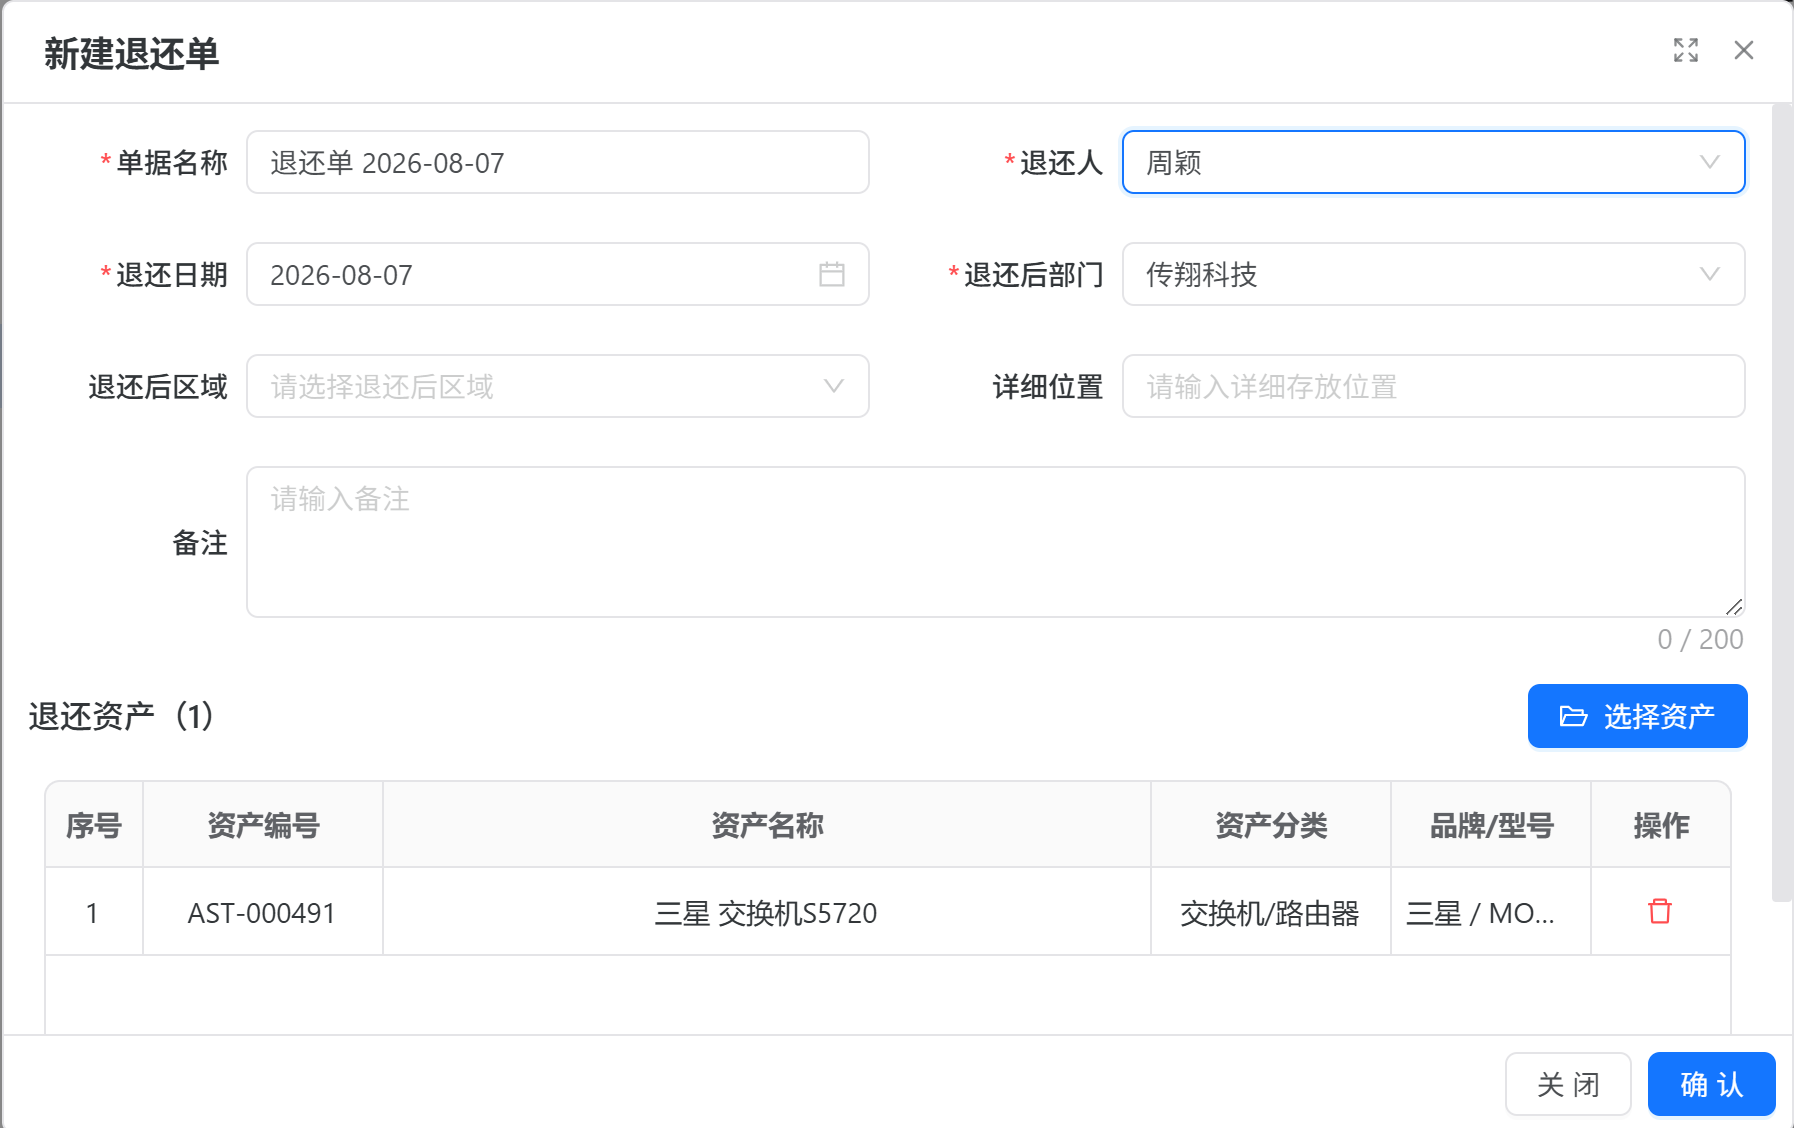Click the 退还人 dropdown chevron arrow
The height and width of the screenshot is (1128, 1794).
pos(1710,162)
